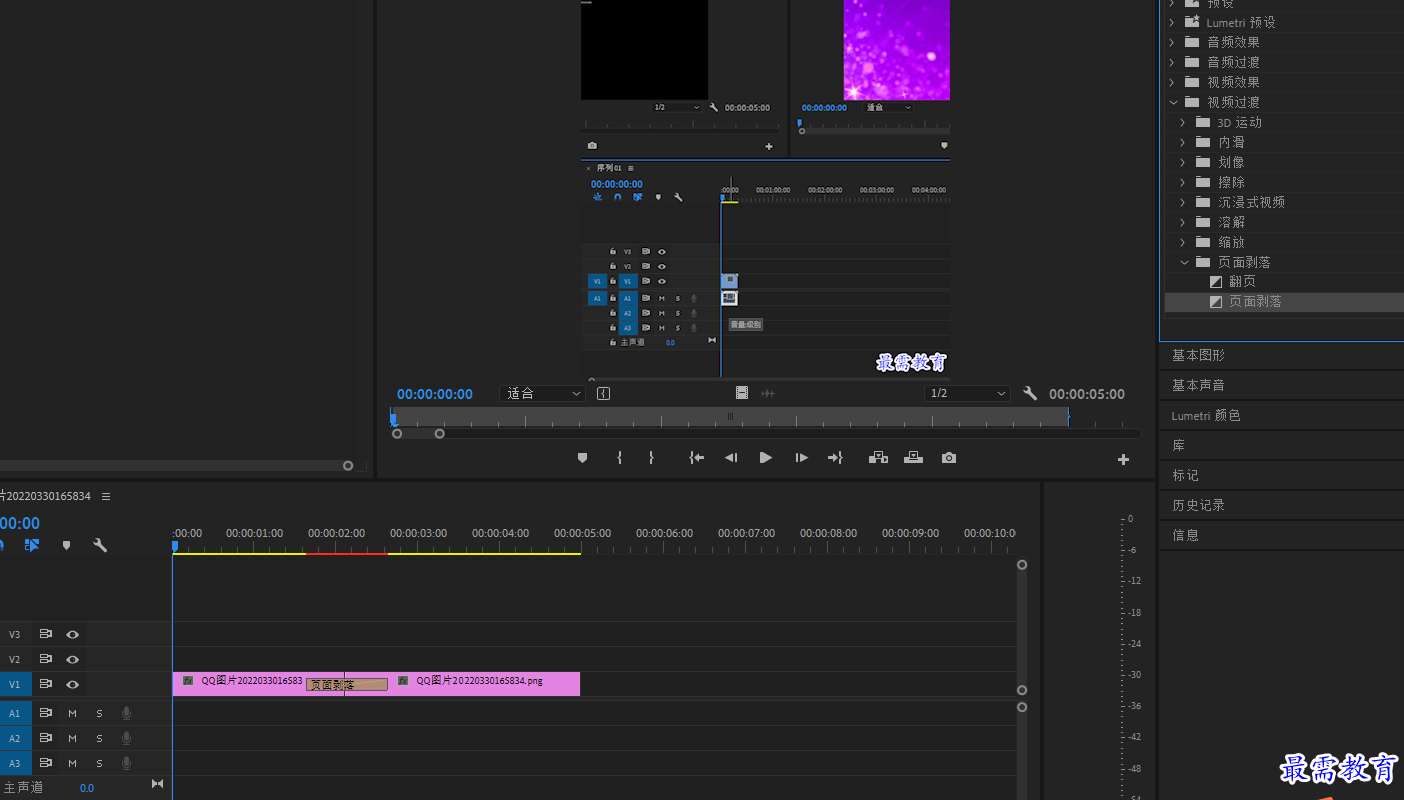Mark out point in program monitor
The image size is (1404, 800).
tap(651, 458)
